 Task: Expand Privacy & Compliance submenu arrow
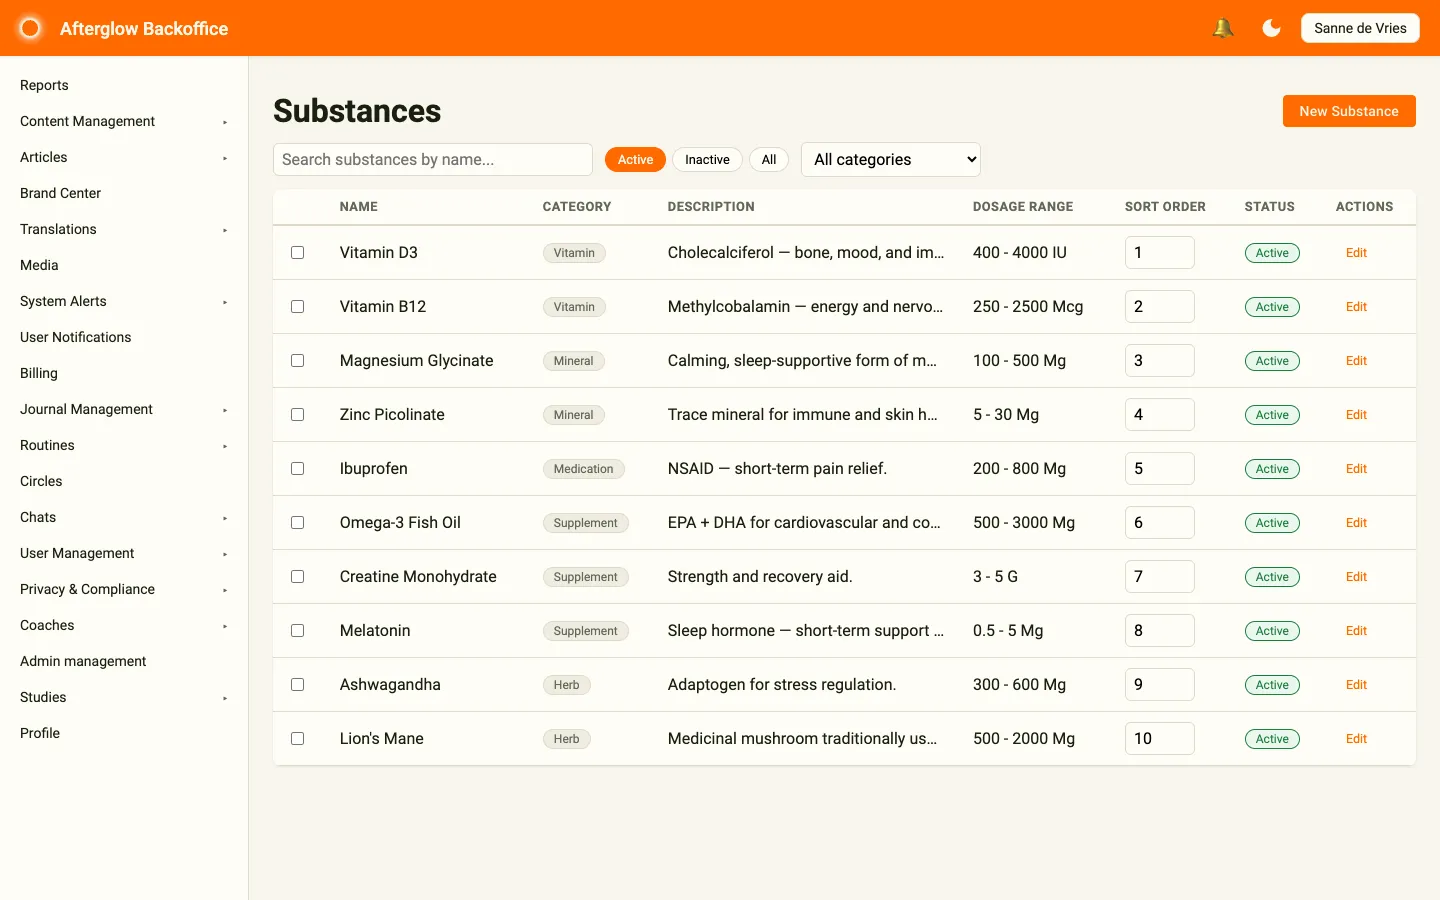[x=225, y=590]
